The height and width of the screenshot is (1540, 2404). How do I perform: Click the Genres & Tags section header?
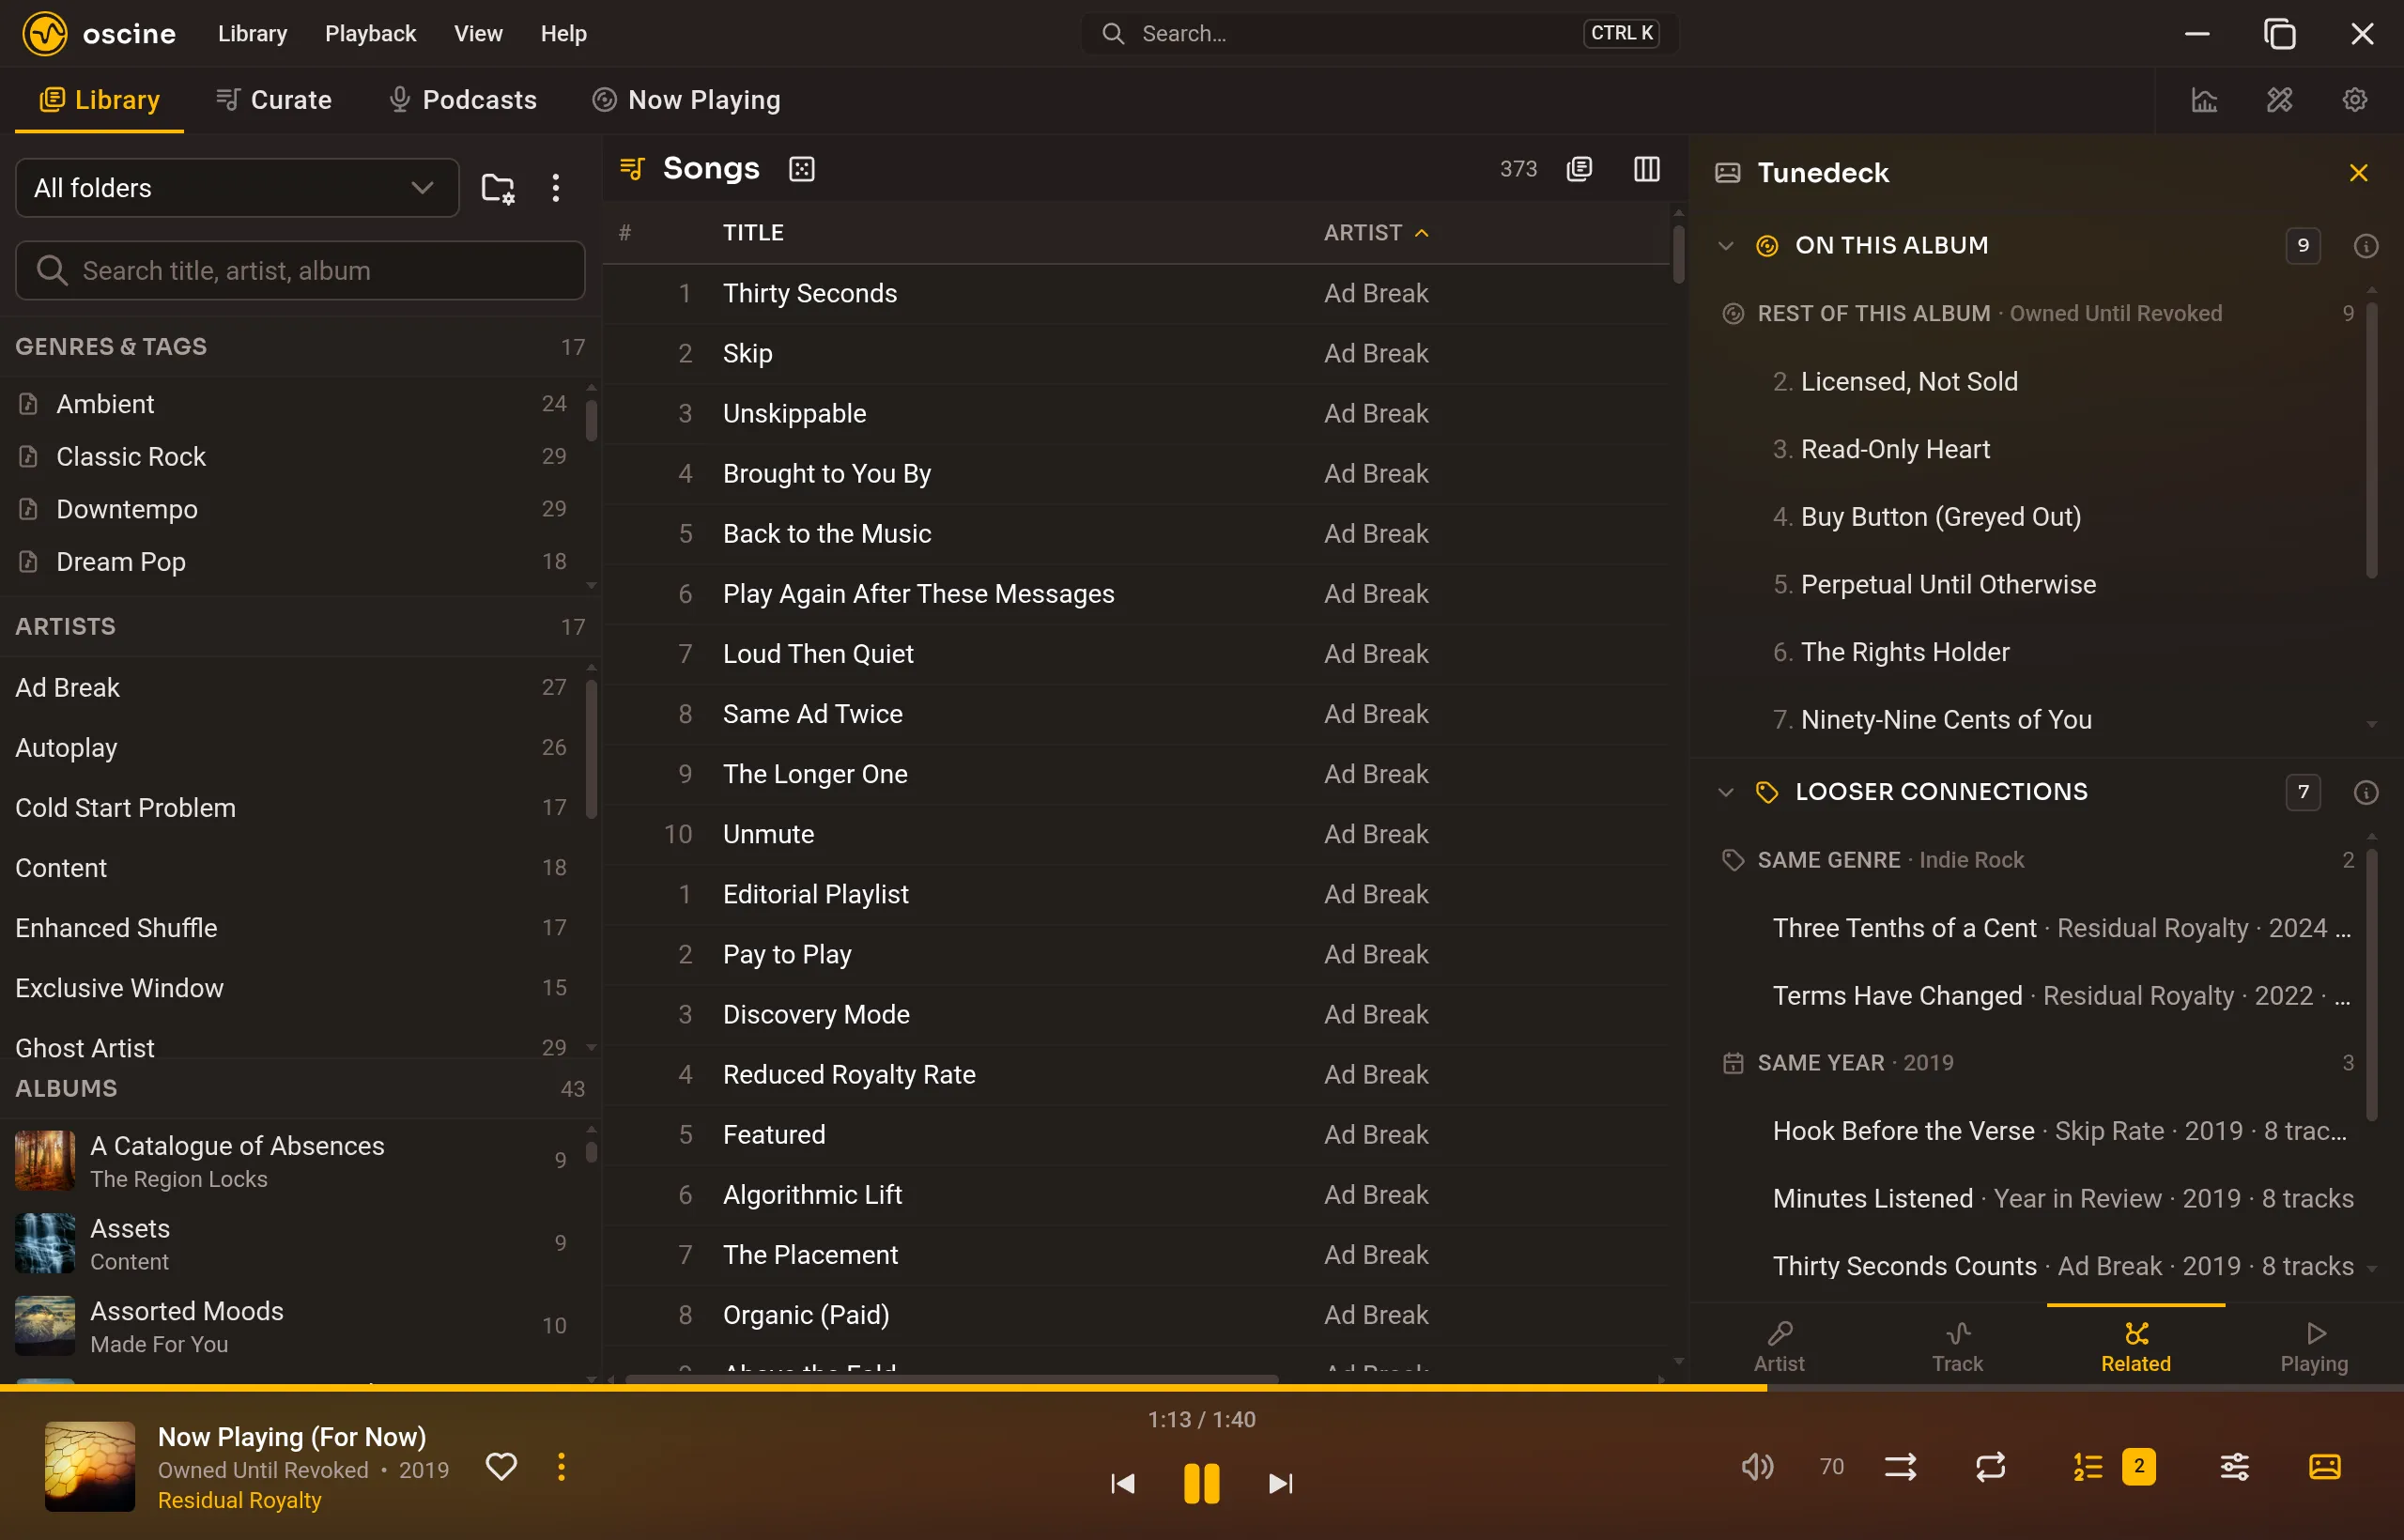pyautogui.click(x=300, y=347)
